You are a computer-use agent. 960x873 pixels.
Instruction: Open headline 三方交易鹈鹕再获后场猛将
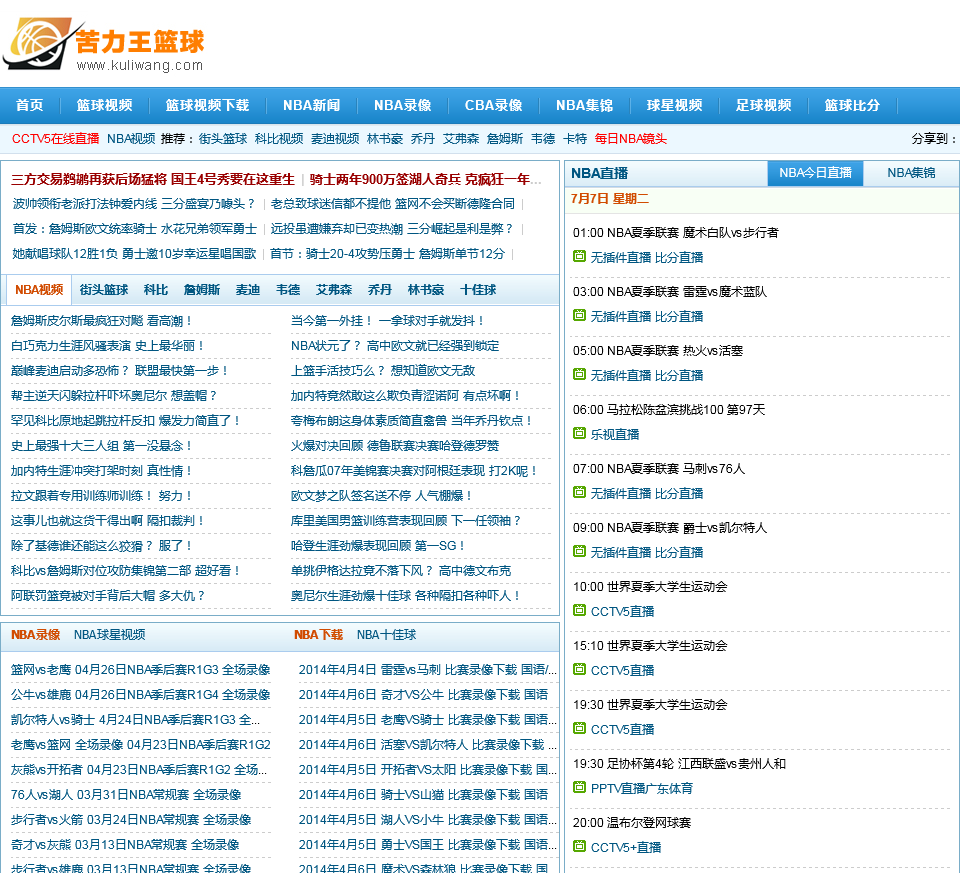click(x=153, y=179)
